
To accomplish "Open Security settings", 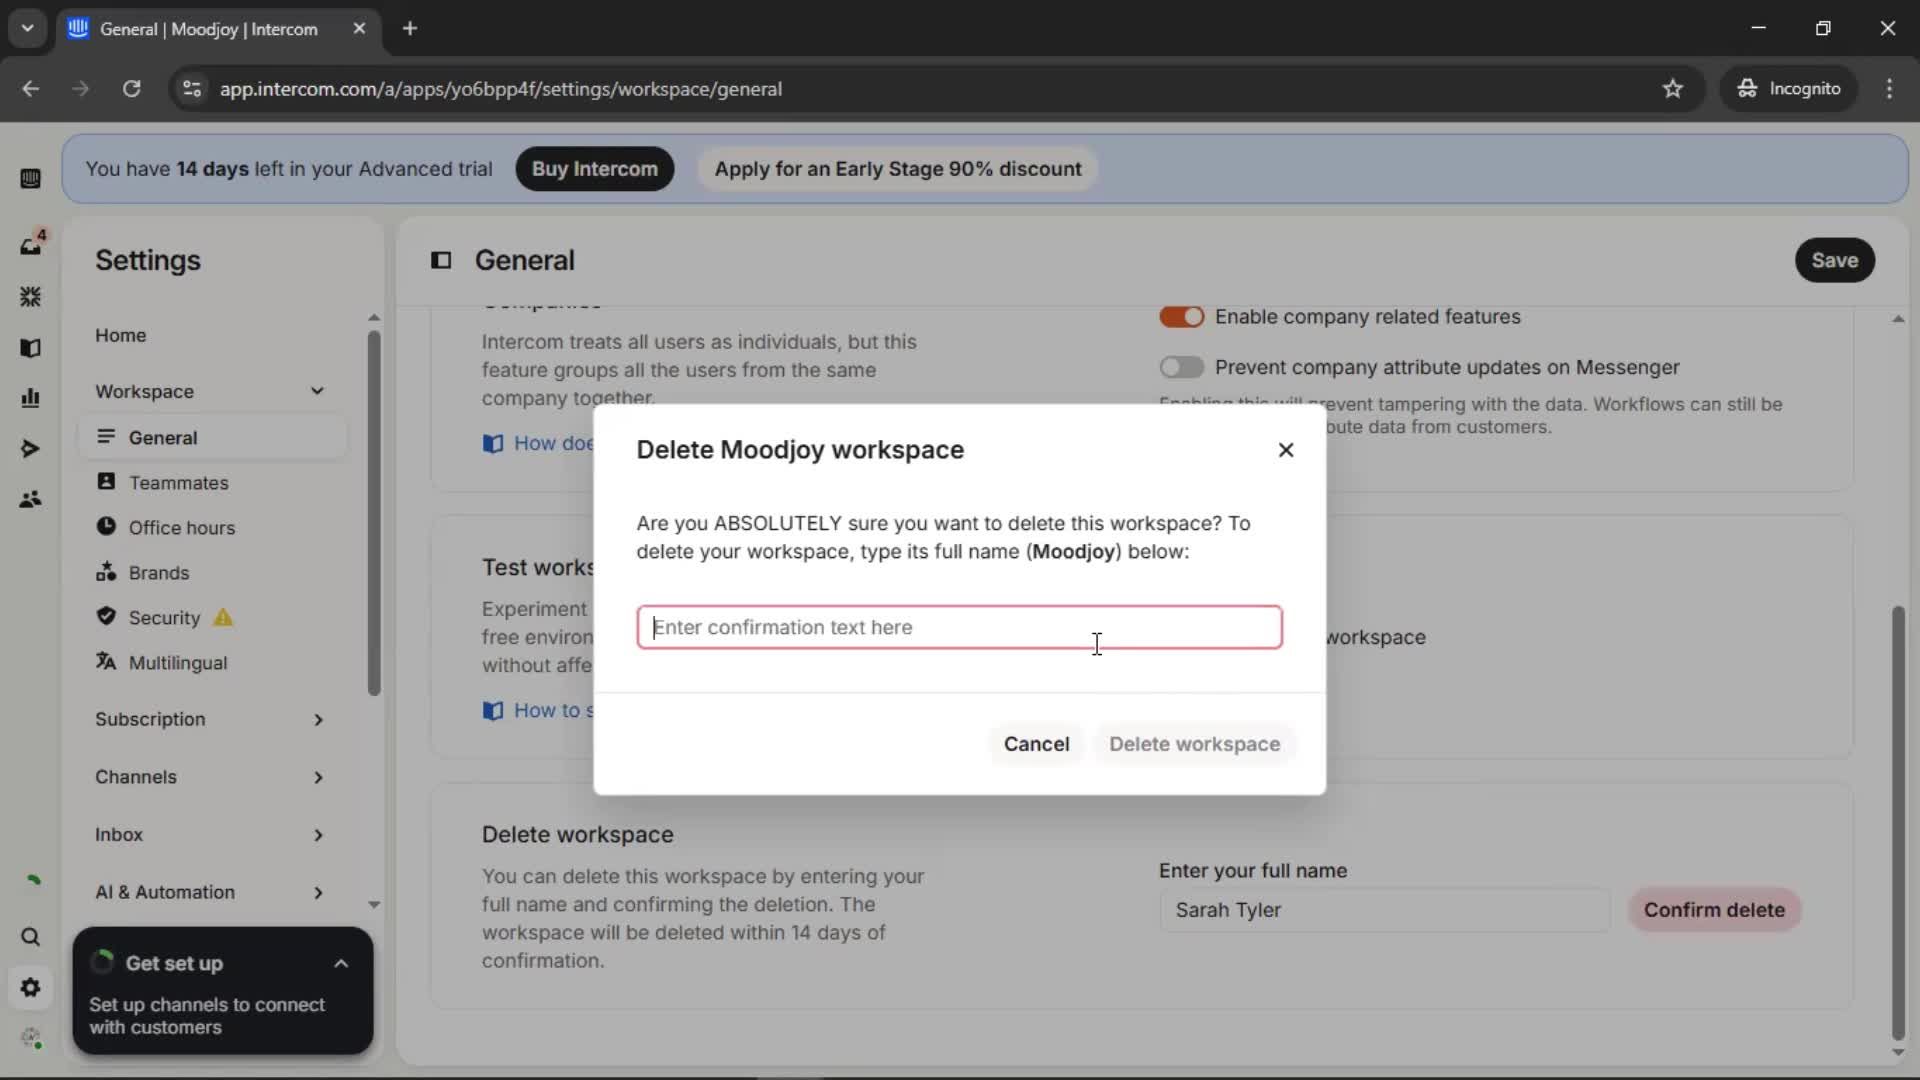I will pyautogui.click(x=164, y=618).
